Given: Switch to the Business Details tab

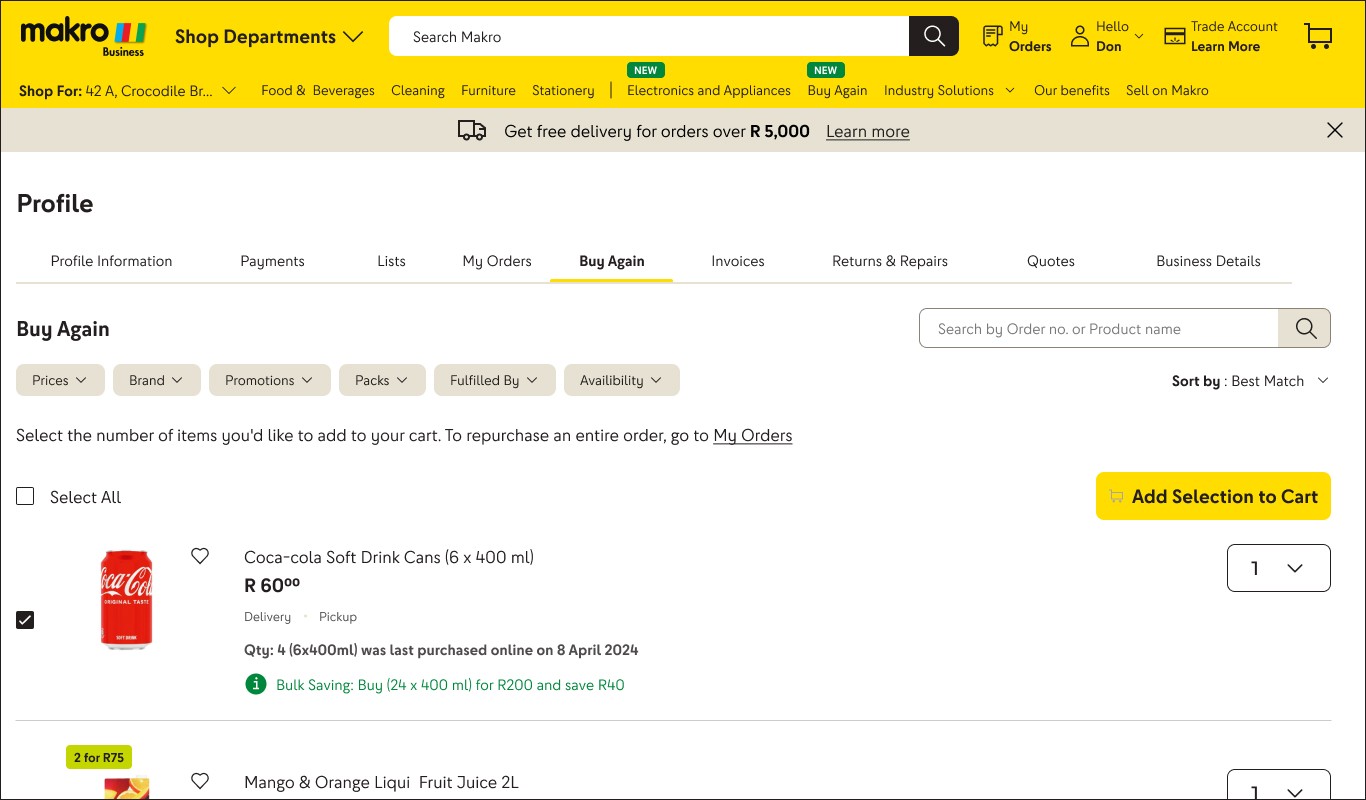Looking at the screenshot, I should click(1208, 261).
